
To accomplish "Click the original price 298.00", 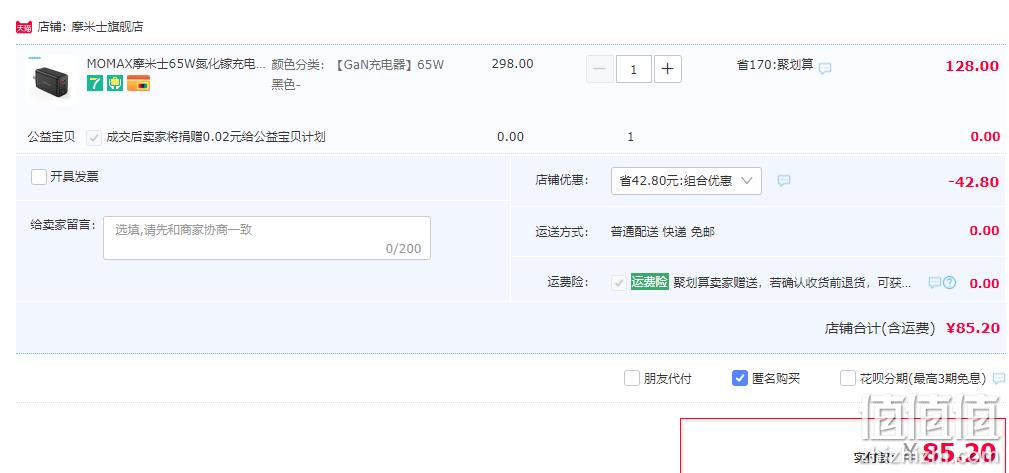I will (x=512, y=64).
